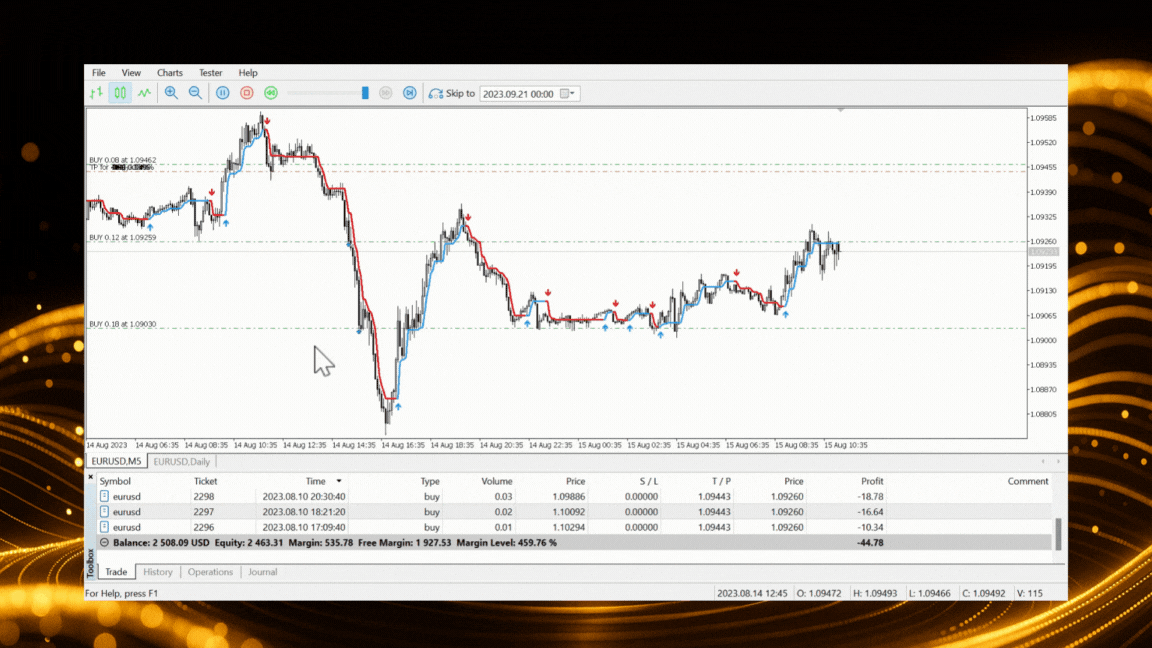
Task: Click the total profit -44.78
Action: [870, 543]
